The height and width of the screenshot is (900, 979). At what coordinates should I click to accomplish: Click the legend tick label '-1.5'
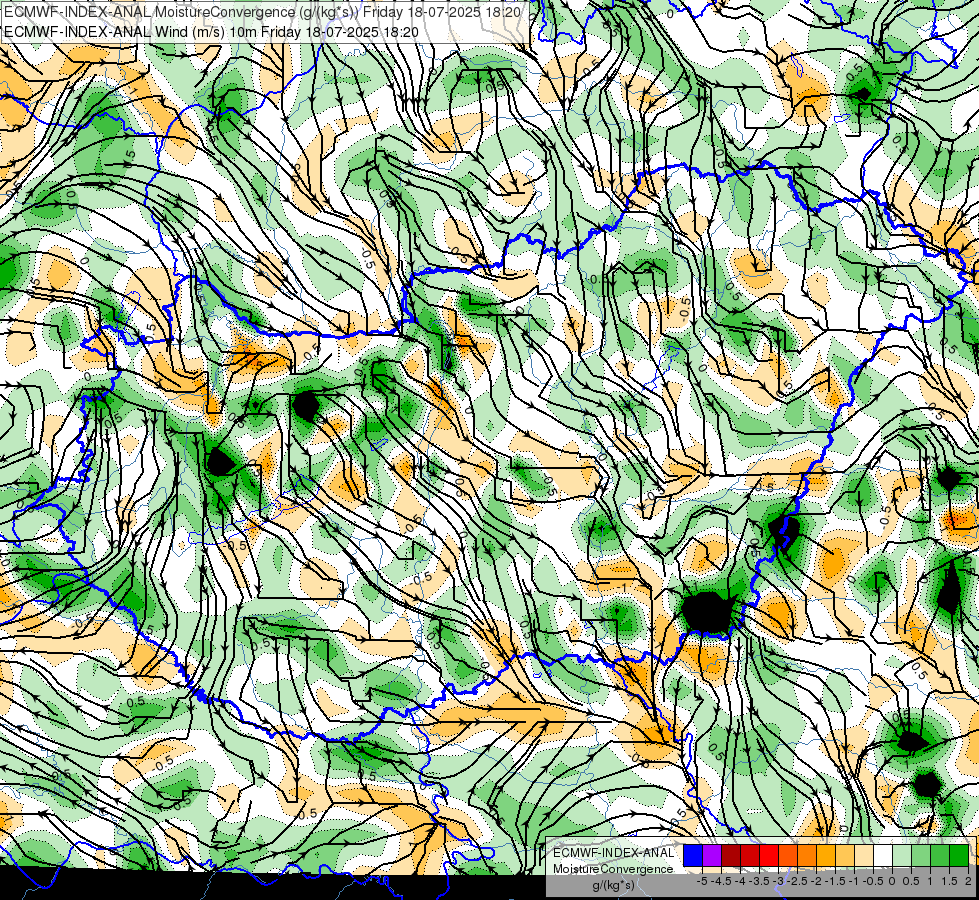pyautogui.click(x=835, y=881)
